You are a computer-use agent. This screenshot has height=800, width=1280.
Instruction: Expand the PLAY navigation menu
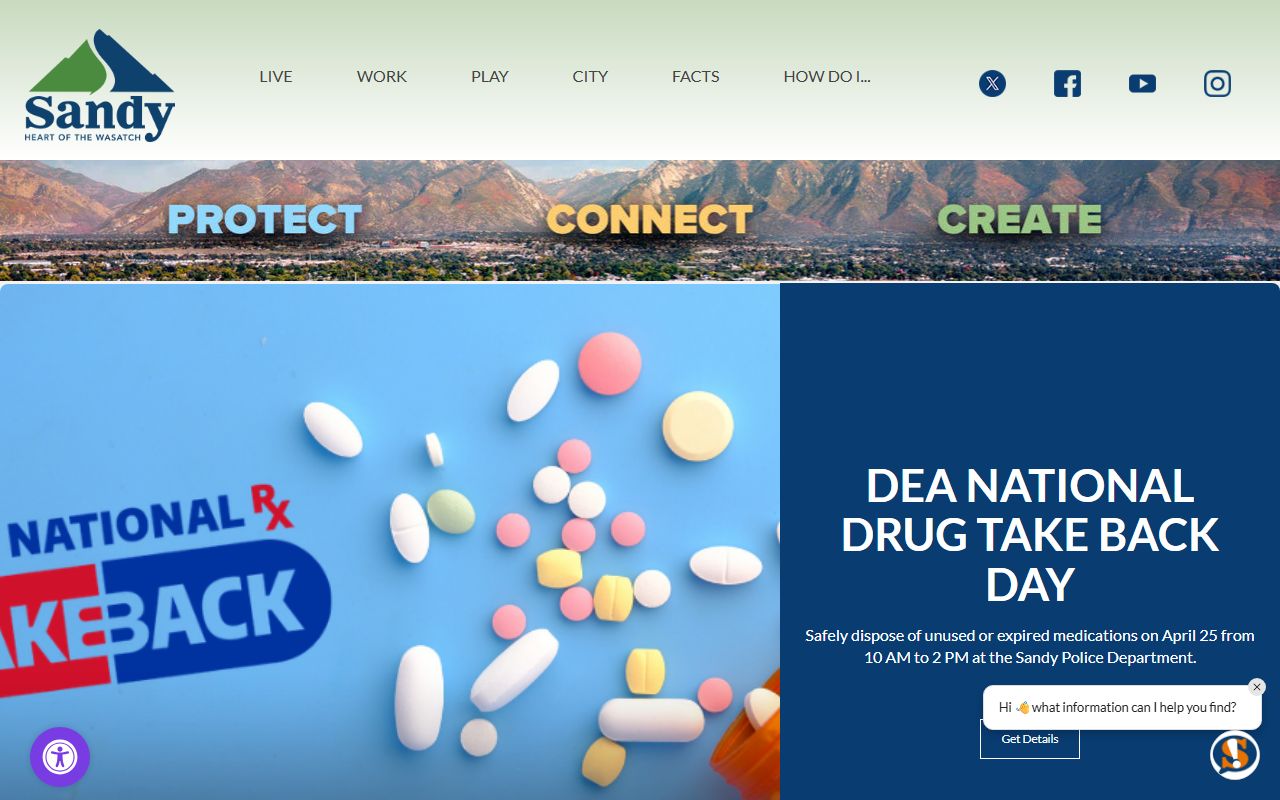(490, 76)
